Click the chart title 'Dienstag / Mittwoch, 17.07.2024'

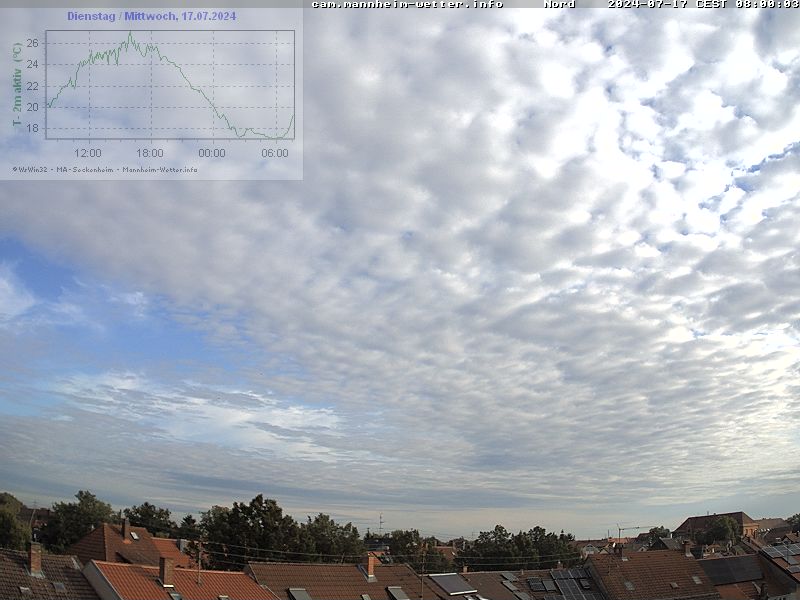pos(152,16)
